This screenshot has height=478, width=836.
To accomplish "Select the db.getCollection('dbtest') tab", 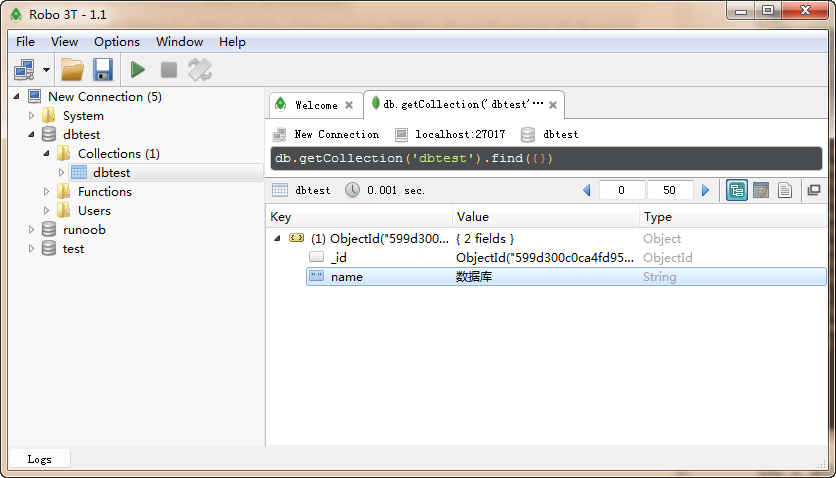I will [x=463, y=104].
